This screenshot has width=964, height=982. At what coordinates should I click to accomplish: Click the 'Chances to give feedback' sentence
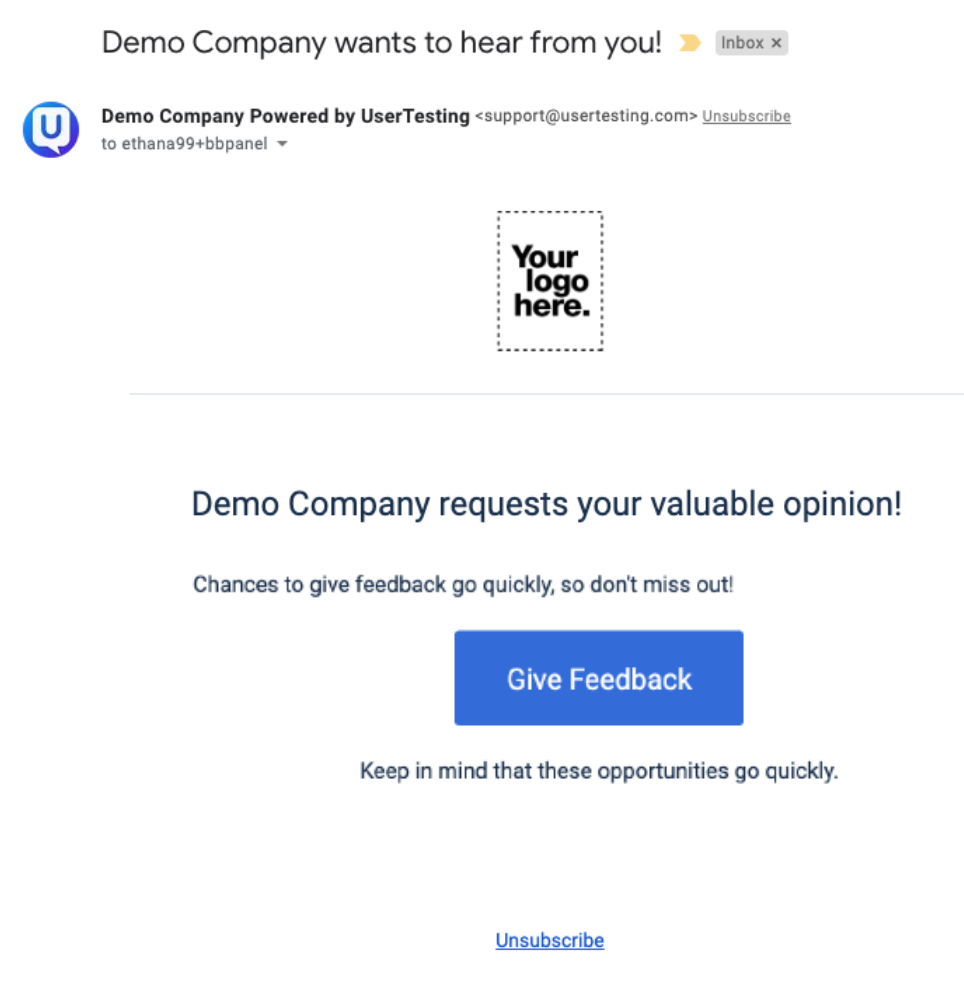(463, 584)
